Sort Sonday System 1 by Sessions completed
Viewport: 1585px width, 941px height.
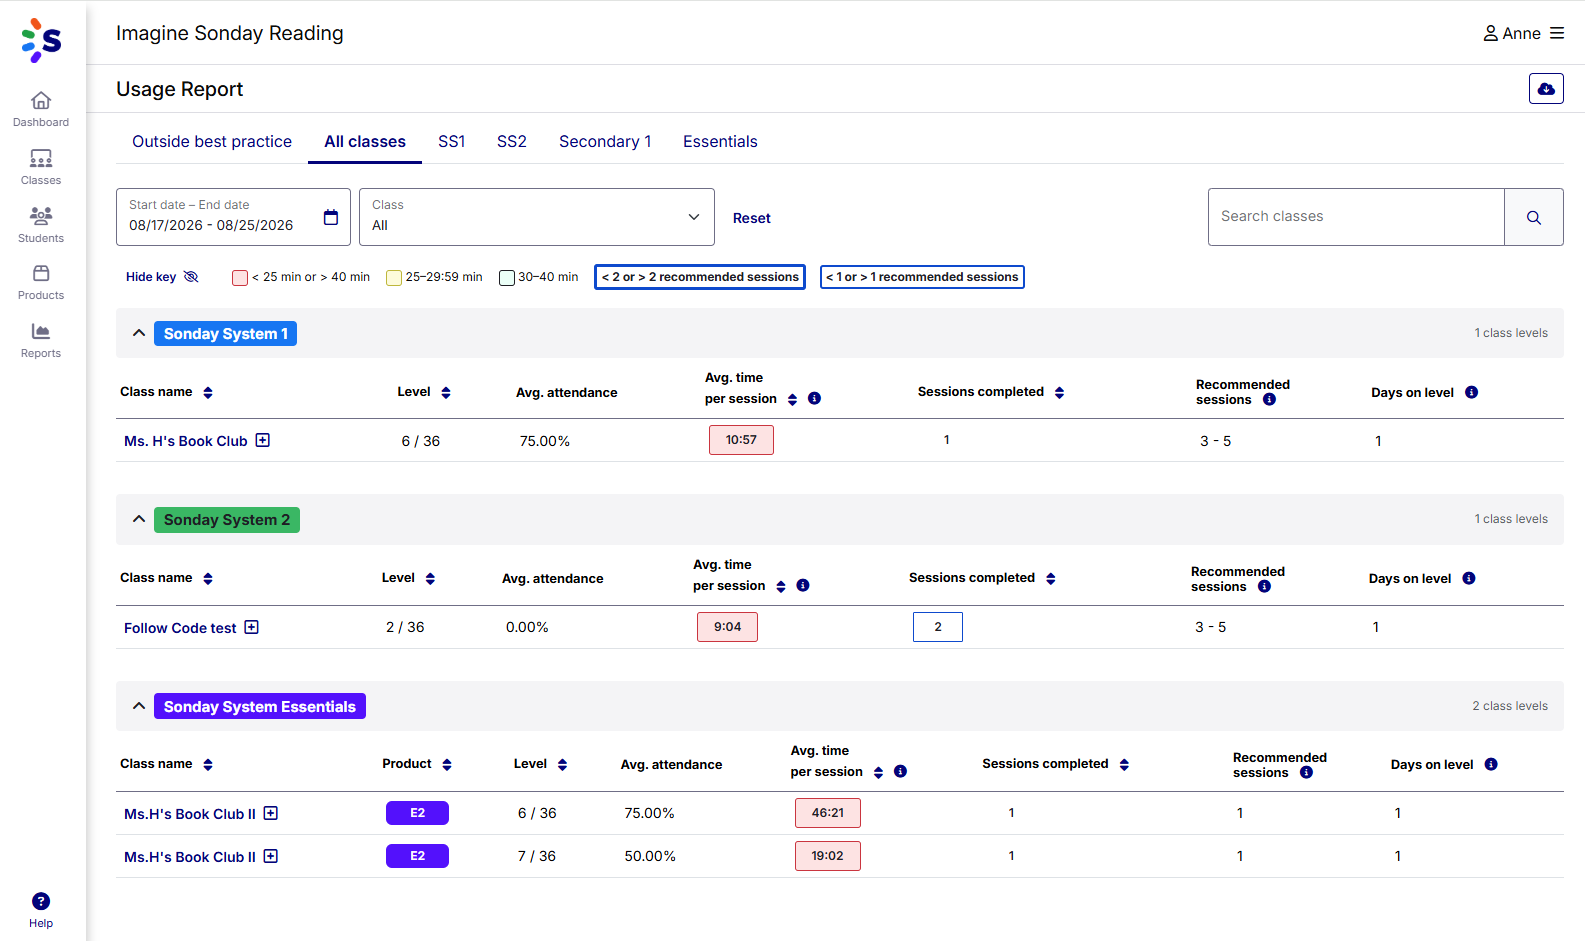pos(1059,392)
